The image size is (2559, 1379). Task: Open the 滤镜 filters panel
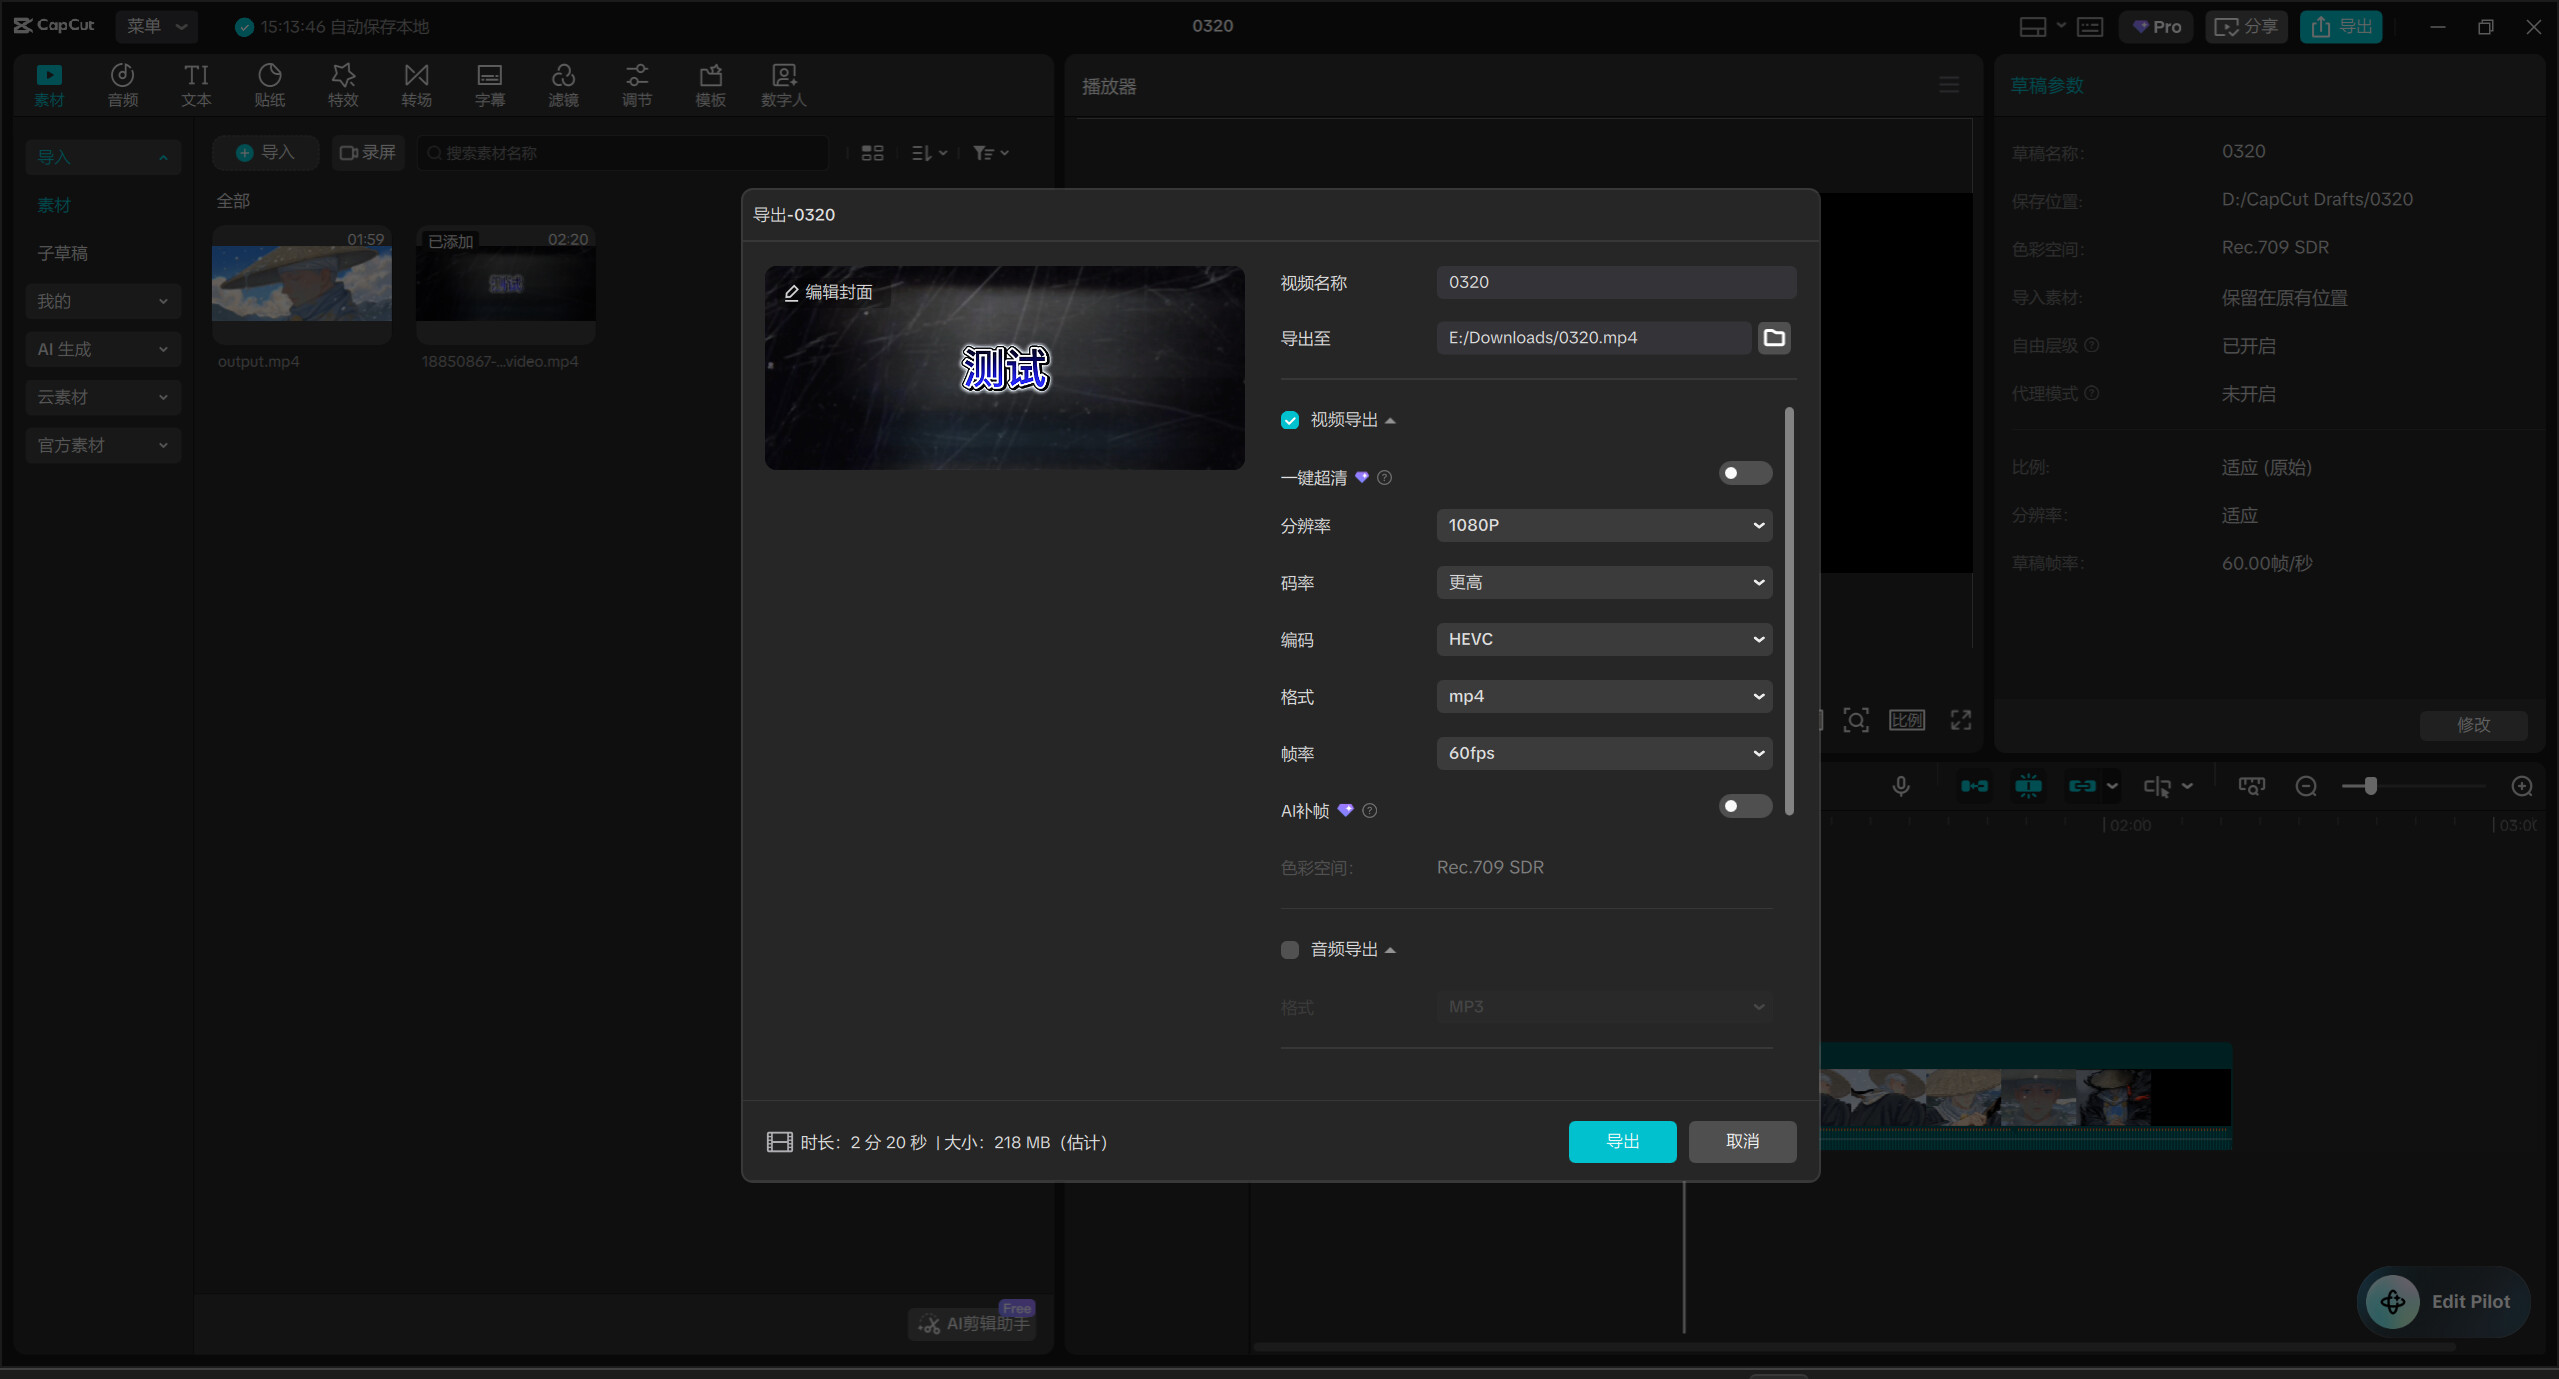pyautogui.click(x=563, y=85)
